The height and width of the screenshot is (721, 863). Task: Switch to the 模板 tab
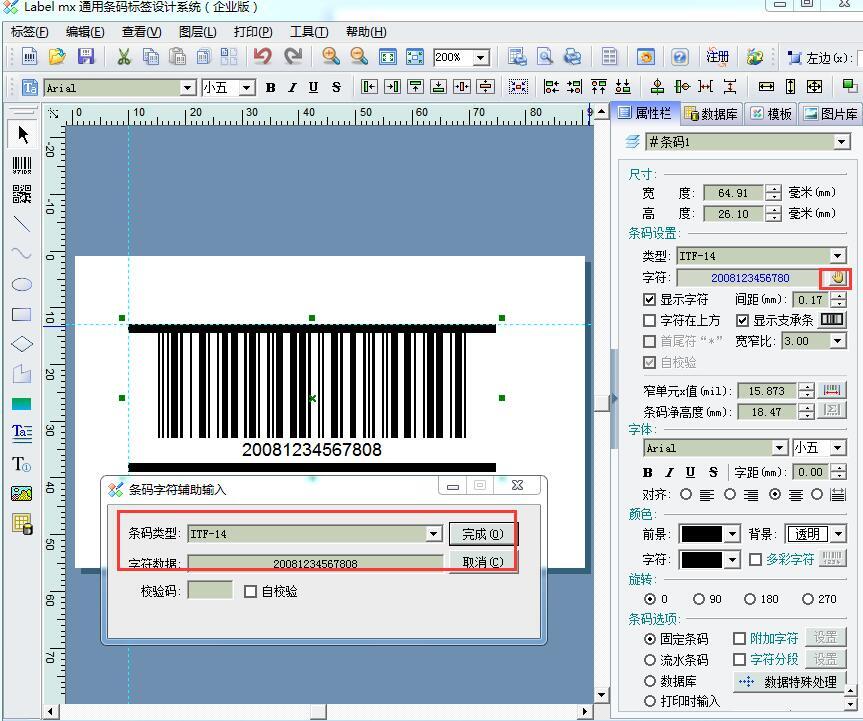pyautogui.click(x=772, y=114)
